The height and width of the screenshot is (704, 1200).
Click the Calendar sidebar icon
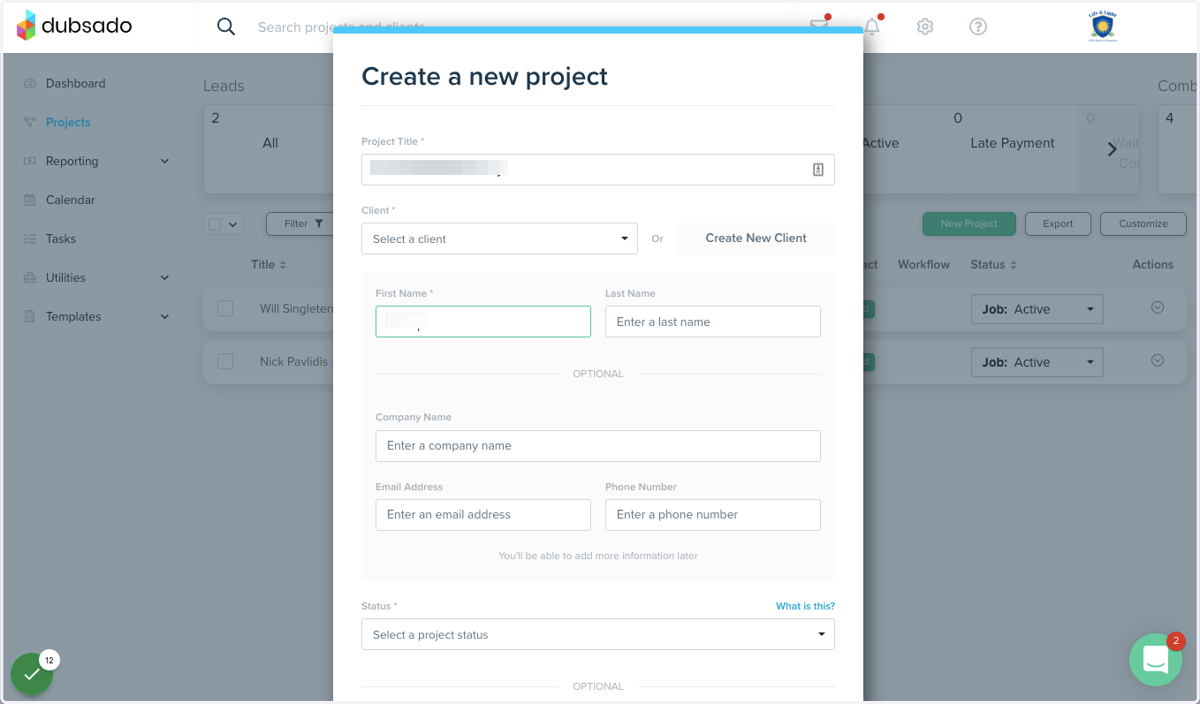(x=29, y=200)
